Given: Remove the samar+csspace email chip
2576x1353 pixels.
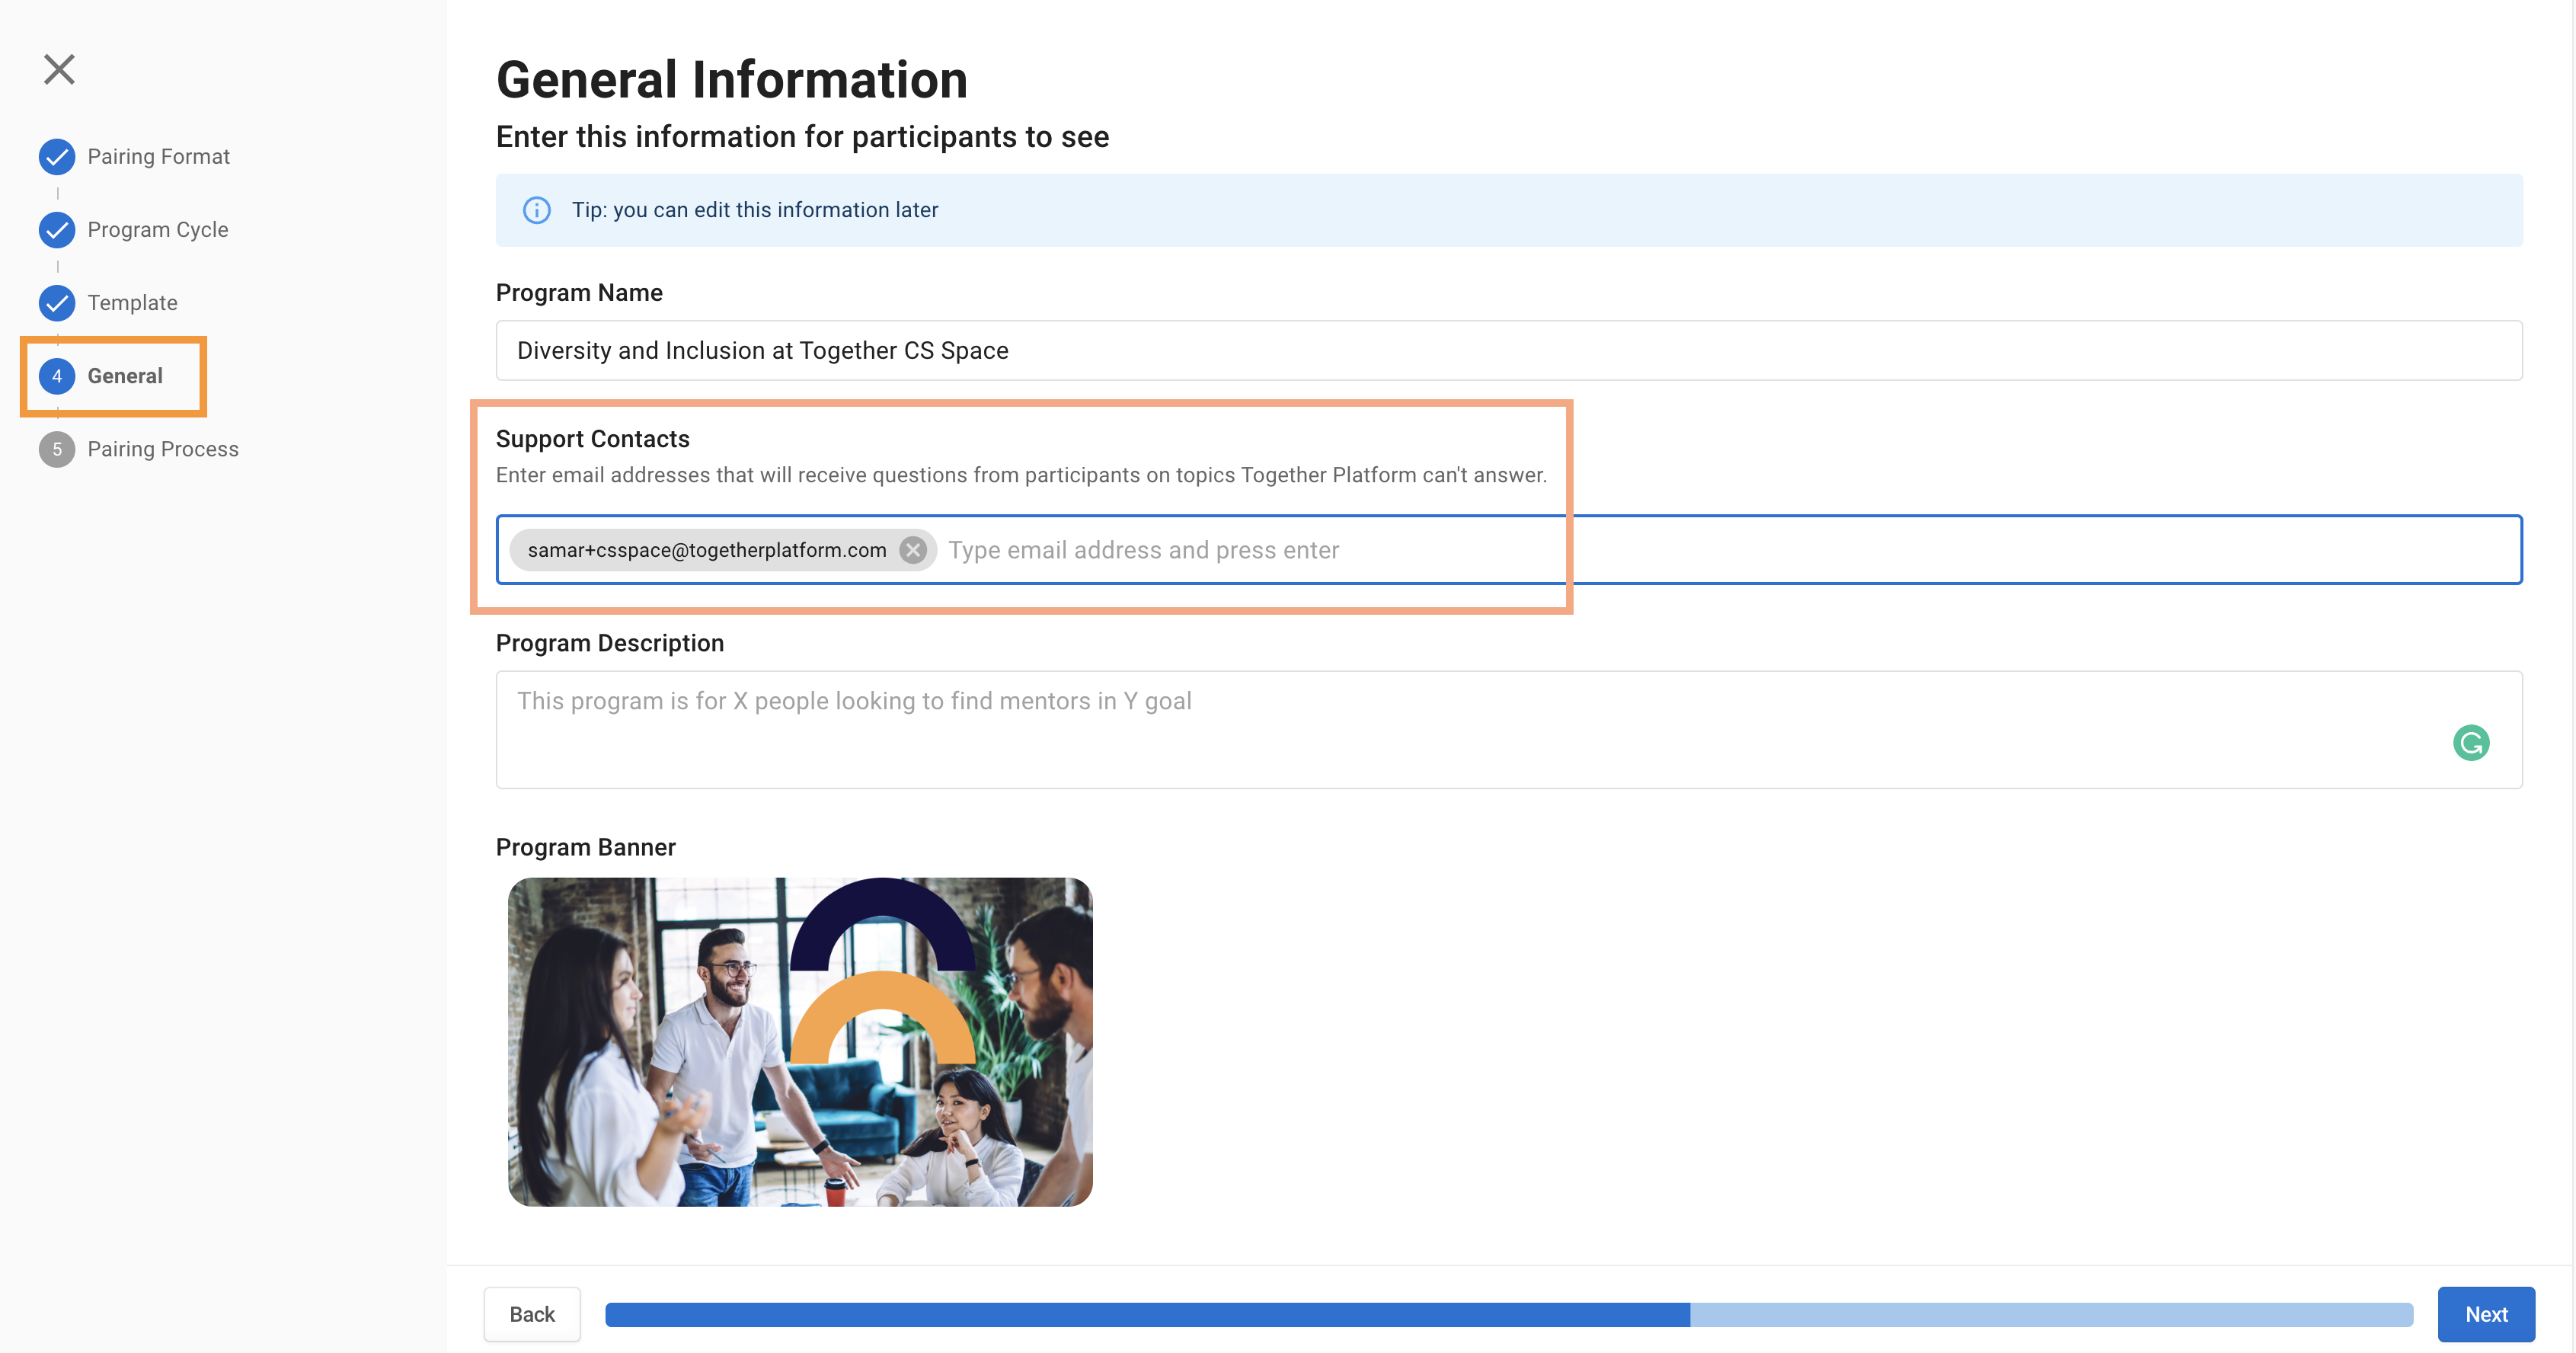Looking at the screenshot, I should (x=913, y=550).
